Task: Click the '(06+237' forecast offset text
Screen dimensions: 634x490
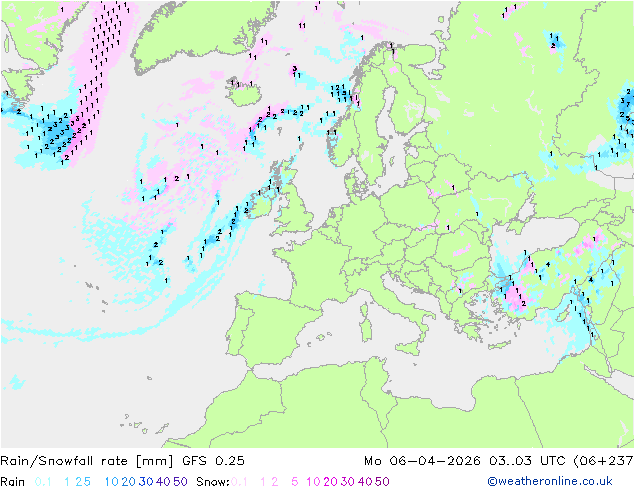Action: tap(603, 461)
